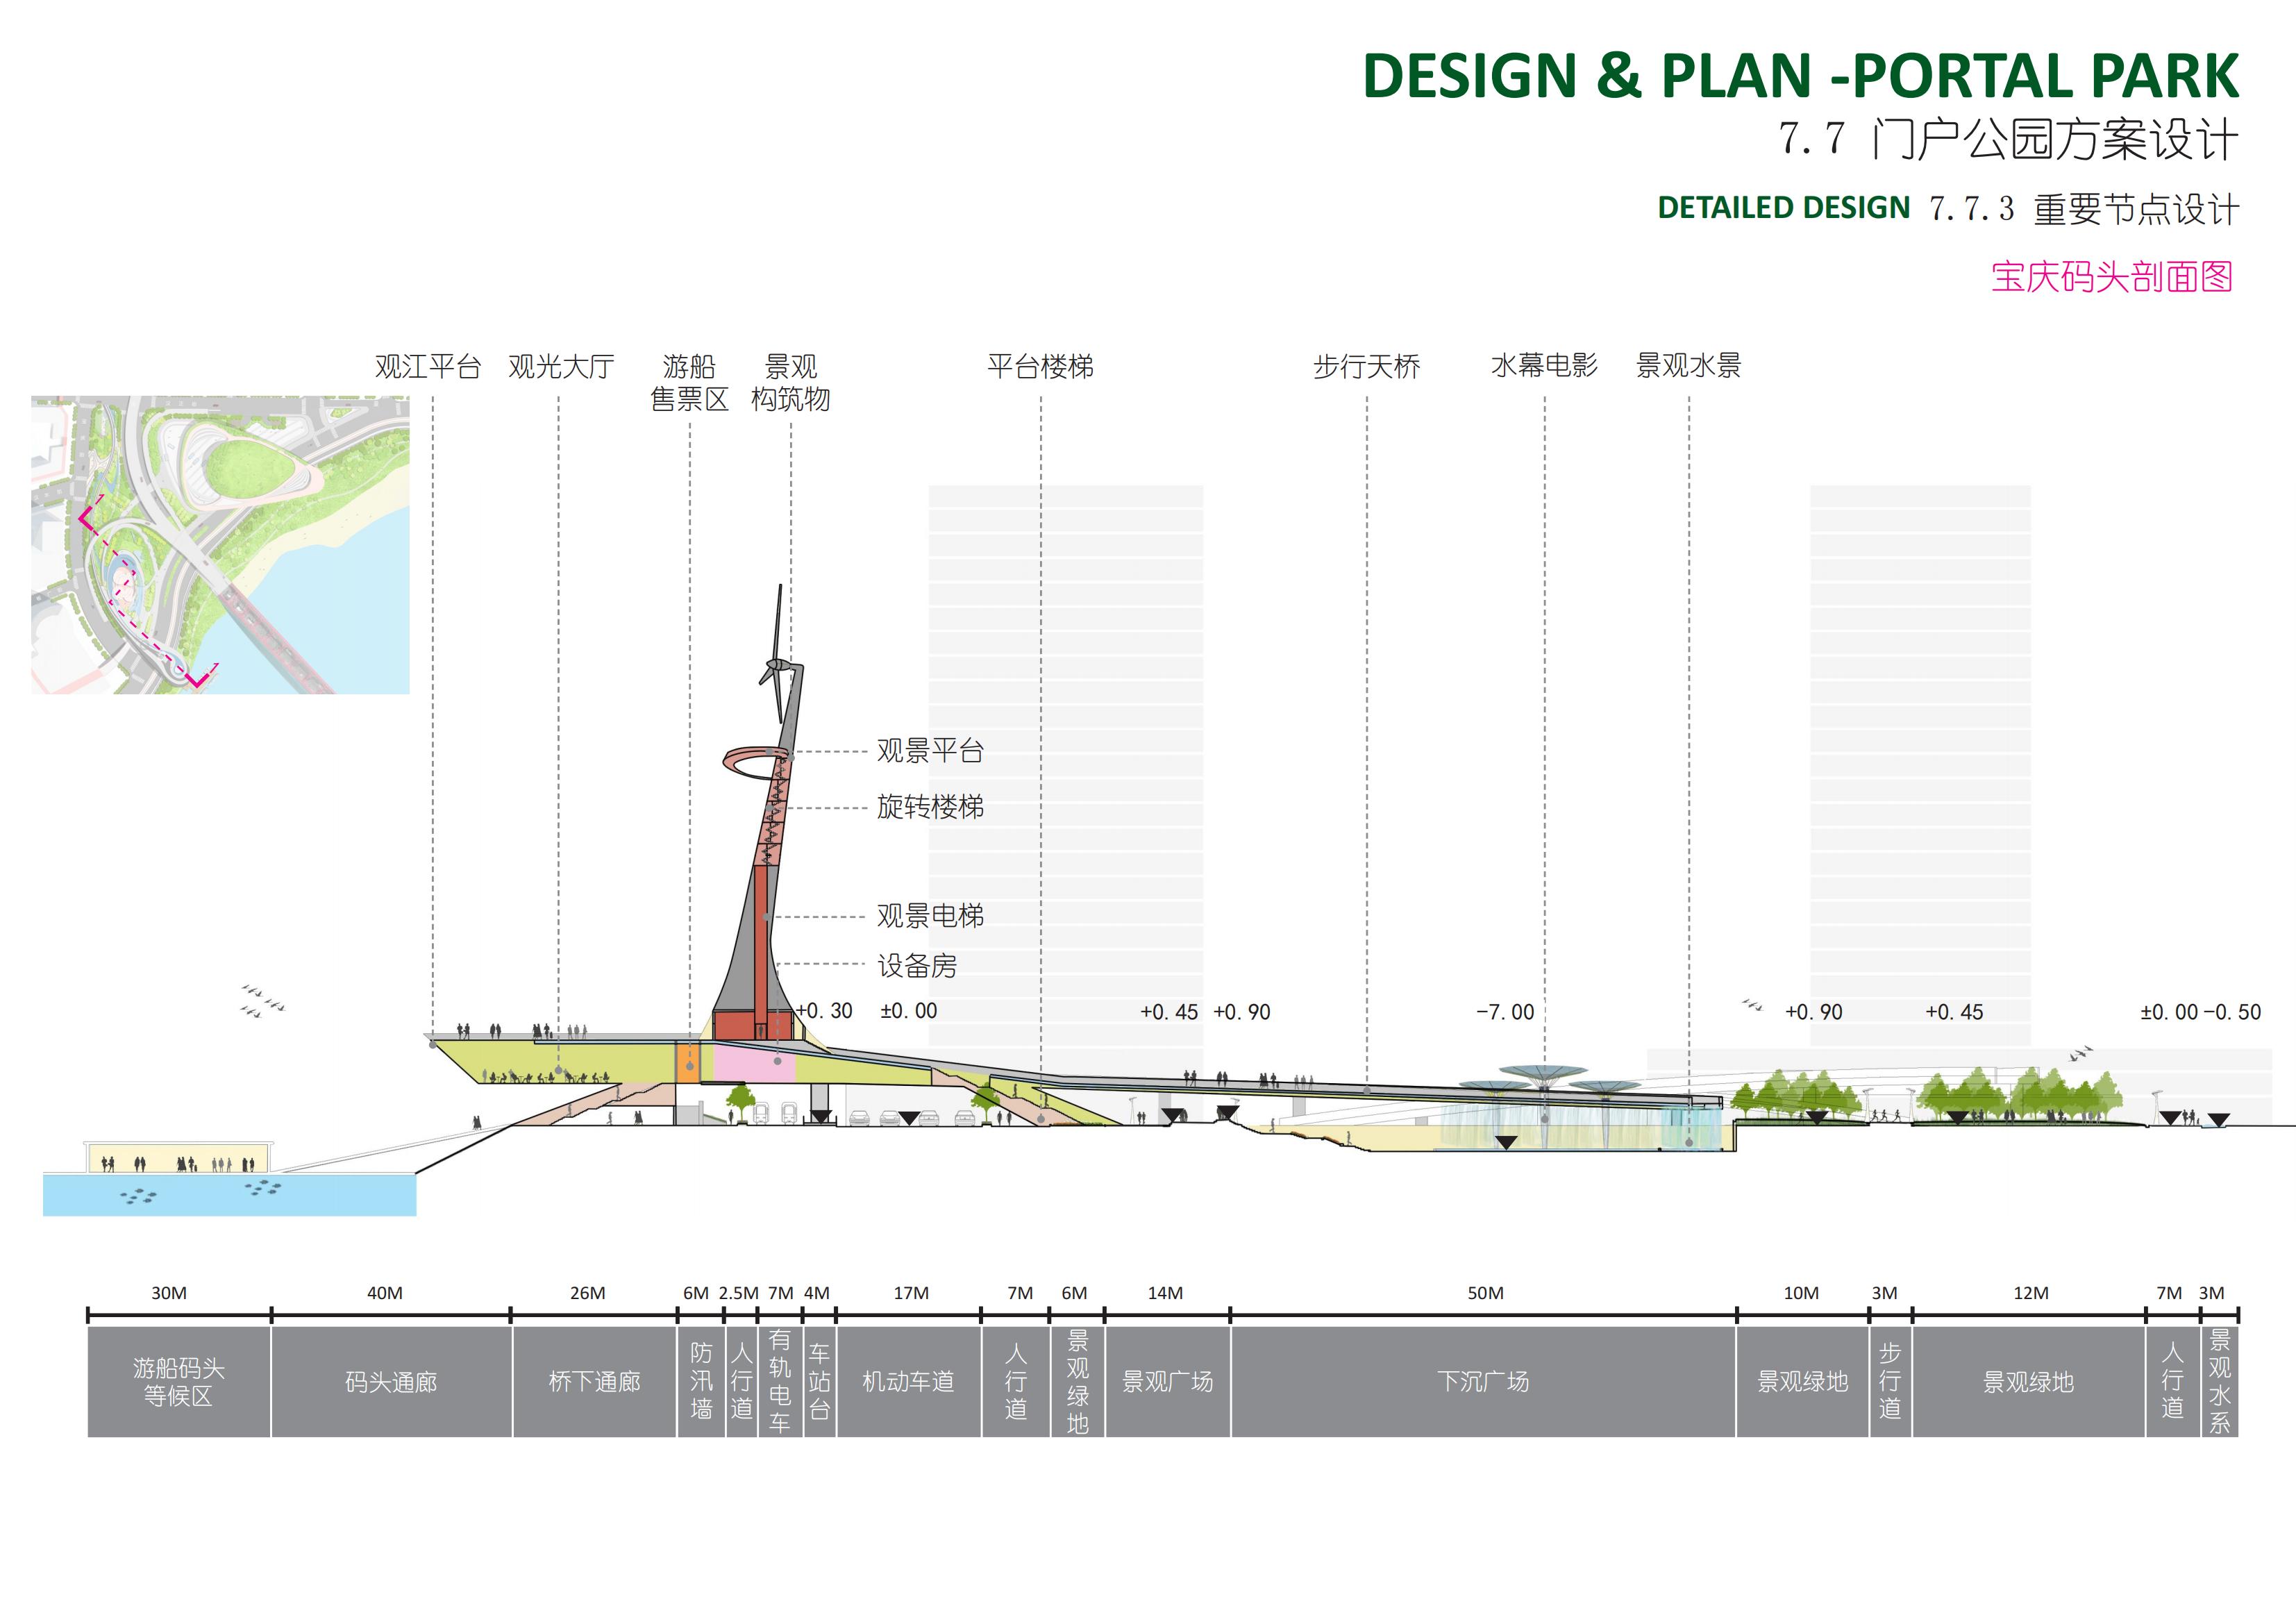The width and height of the screenshot is (2296, 1624).
Task: Click the 观光大厅 callout label
Action: point(561,366)
